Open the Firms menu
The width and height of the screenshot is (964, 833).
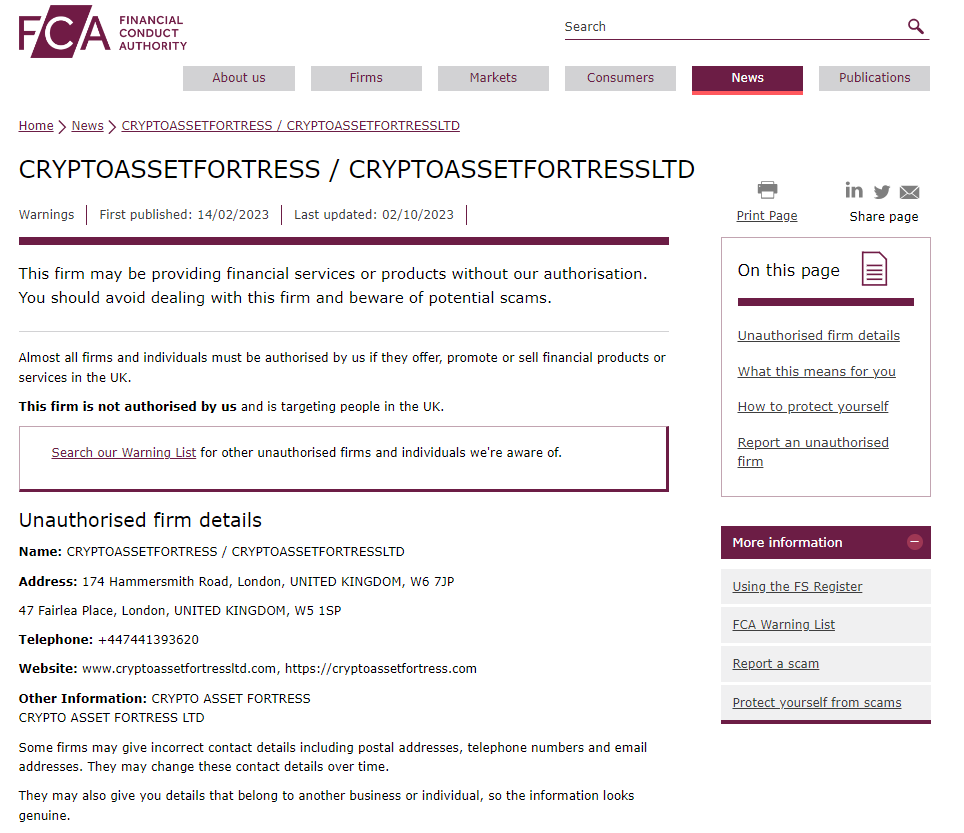pyautogui.click(x=366, y=78)
